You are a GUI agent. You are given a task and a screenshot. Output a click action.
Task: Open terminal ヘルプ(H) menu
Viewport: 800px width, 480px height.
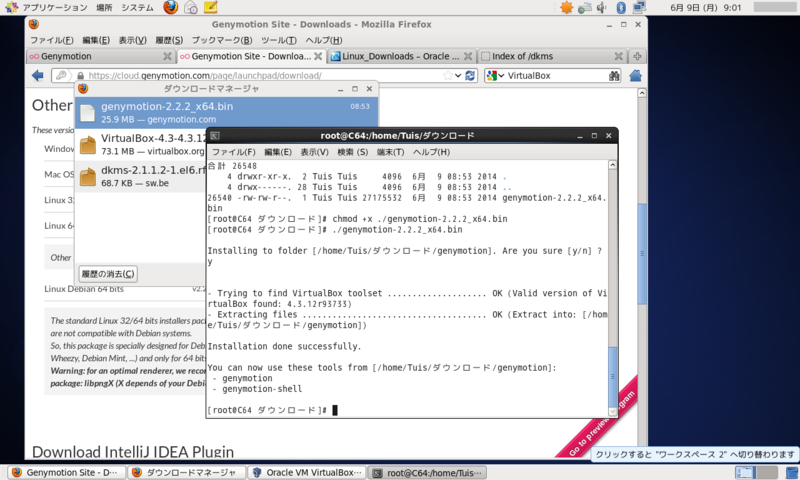[x=432, y=152]
